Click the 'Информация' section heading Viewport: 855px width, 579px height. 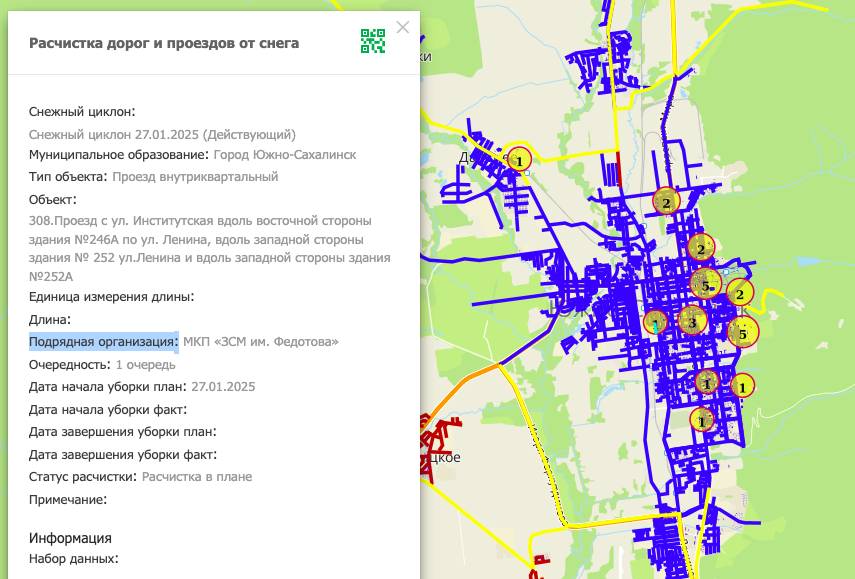[70, 538]
